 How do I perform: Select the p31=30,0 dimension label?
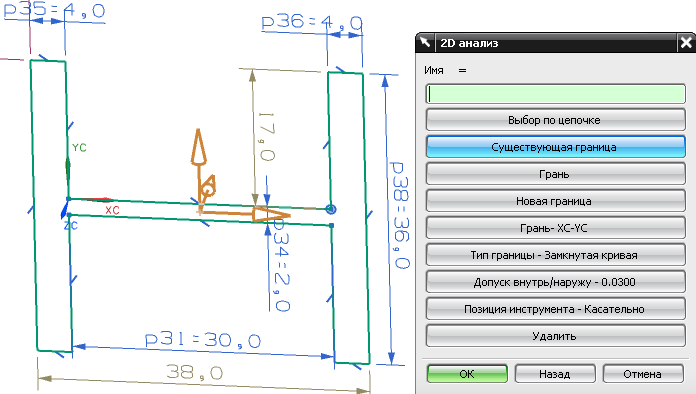coord(203,340)
